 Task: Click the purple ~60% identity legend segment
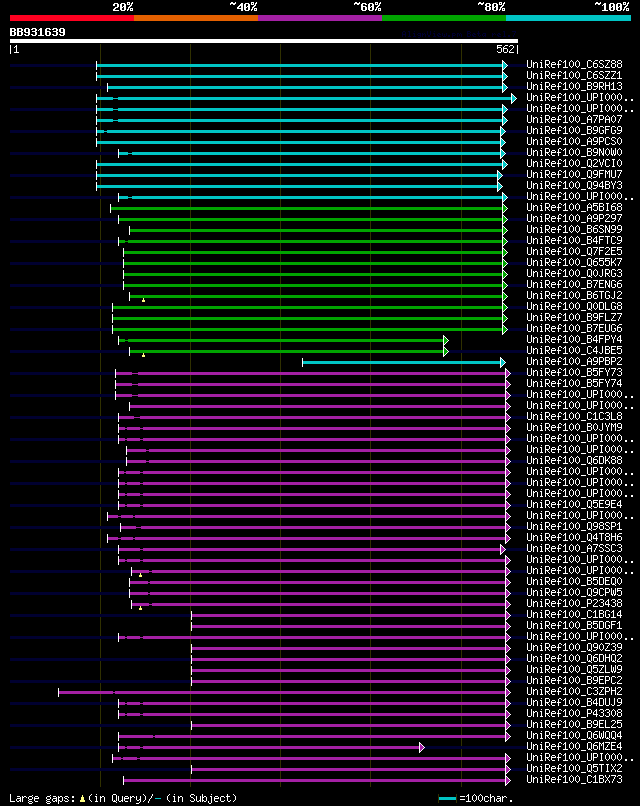point(320,18)
